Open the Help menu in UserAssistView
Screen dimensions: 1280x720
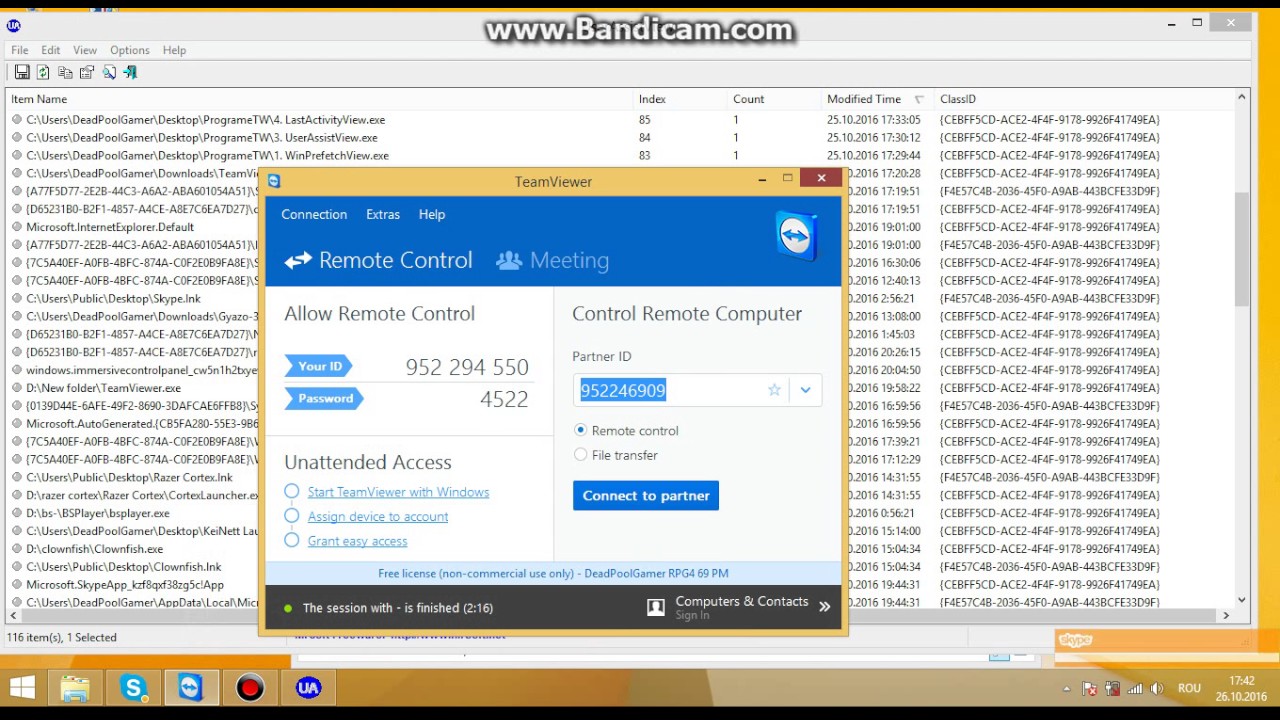(174, 50)
